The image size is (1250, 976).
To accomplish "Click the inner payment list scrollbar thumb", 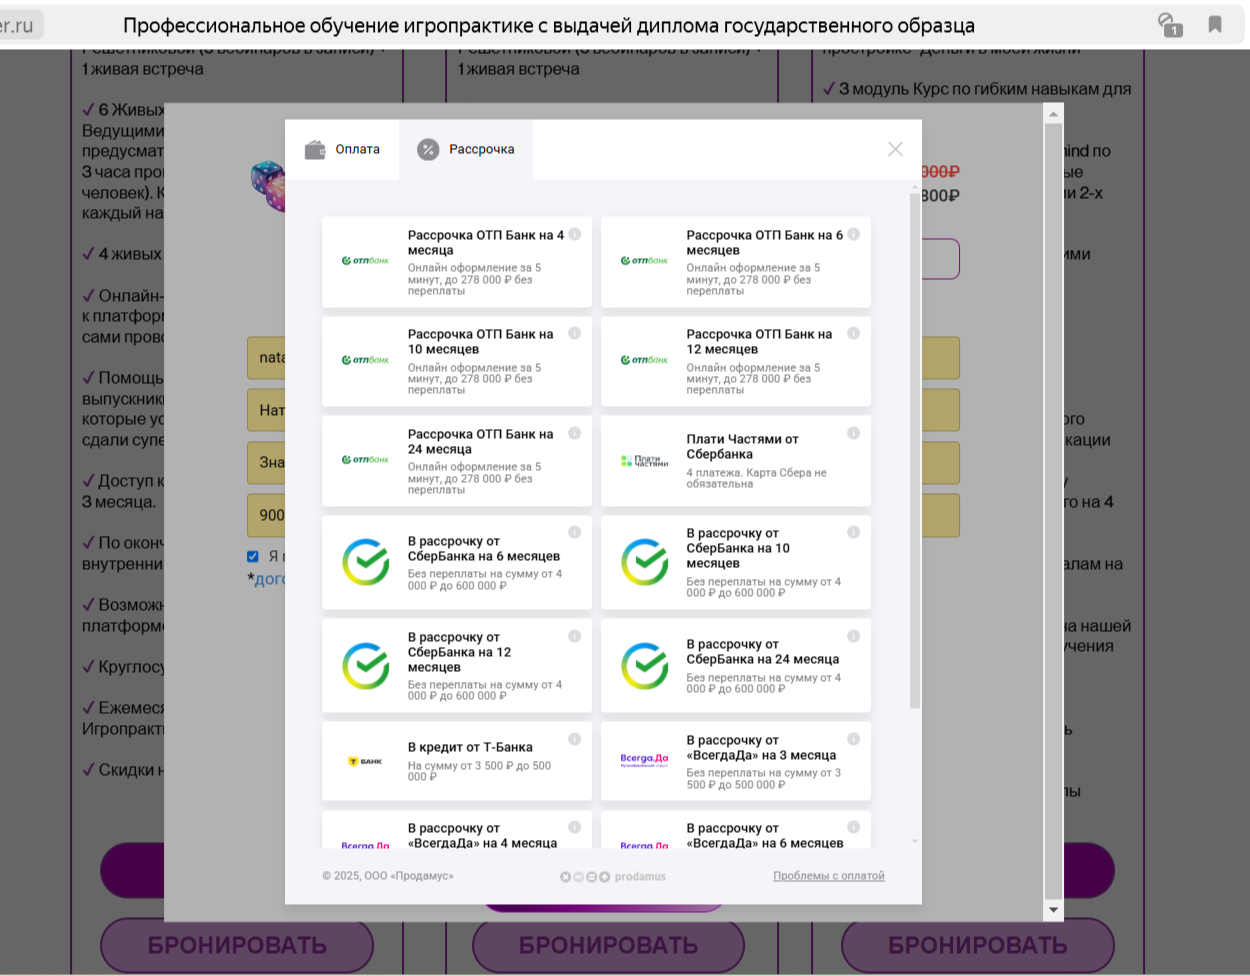I will (x=914, y=450).
